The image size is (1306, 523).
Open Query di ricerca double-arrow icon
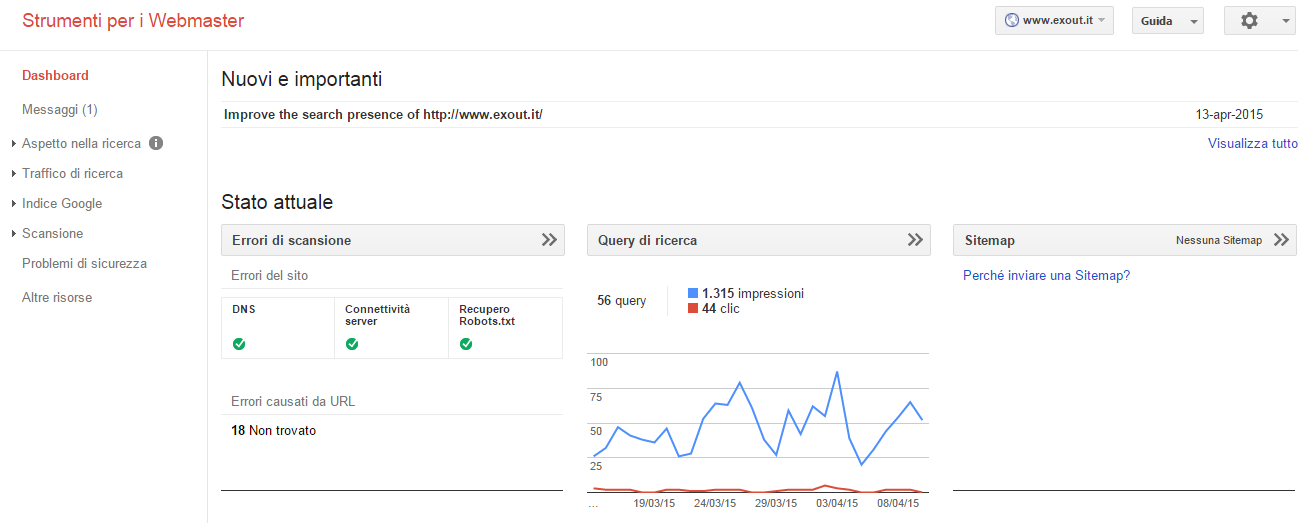point(914,240)
